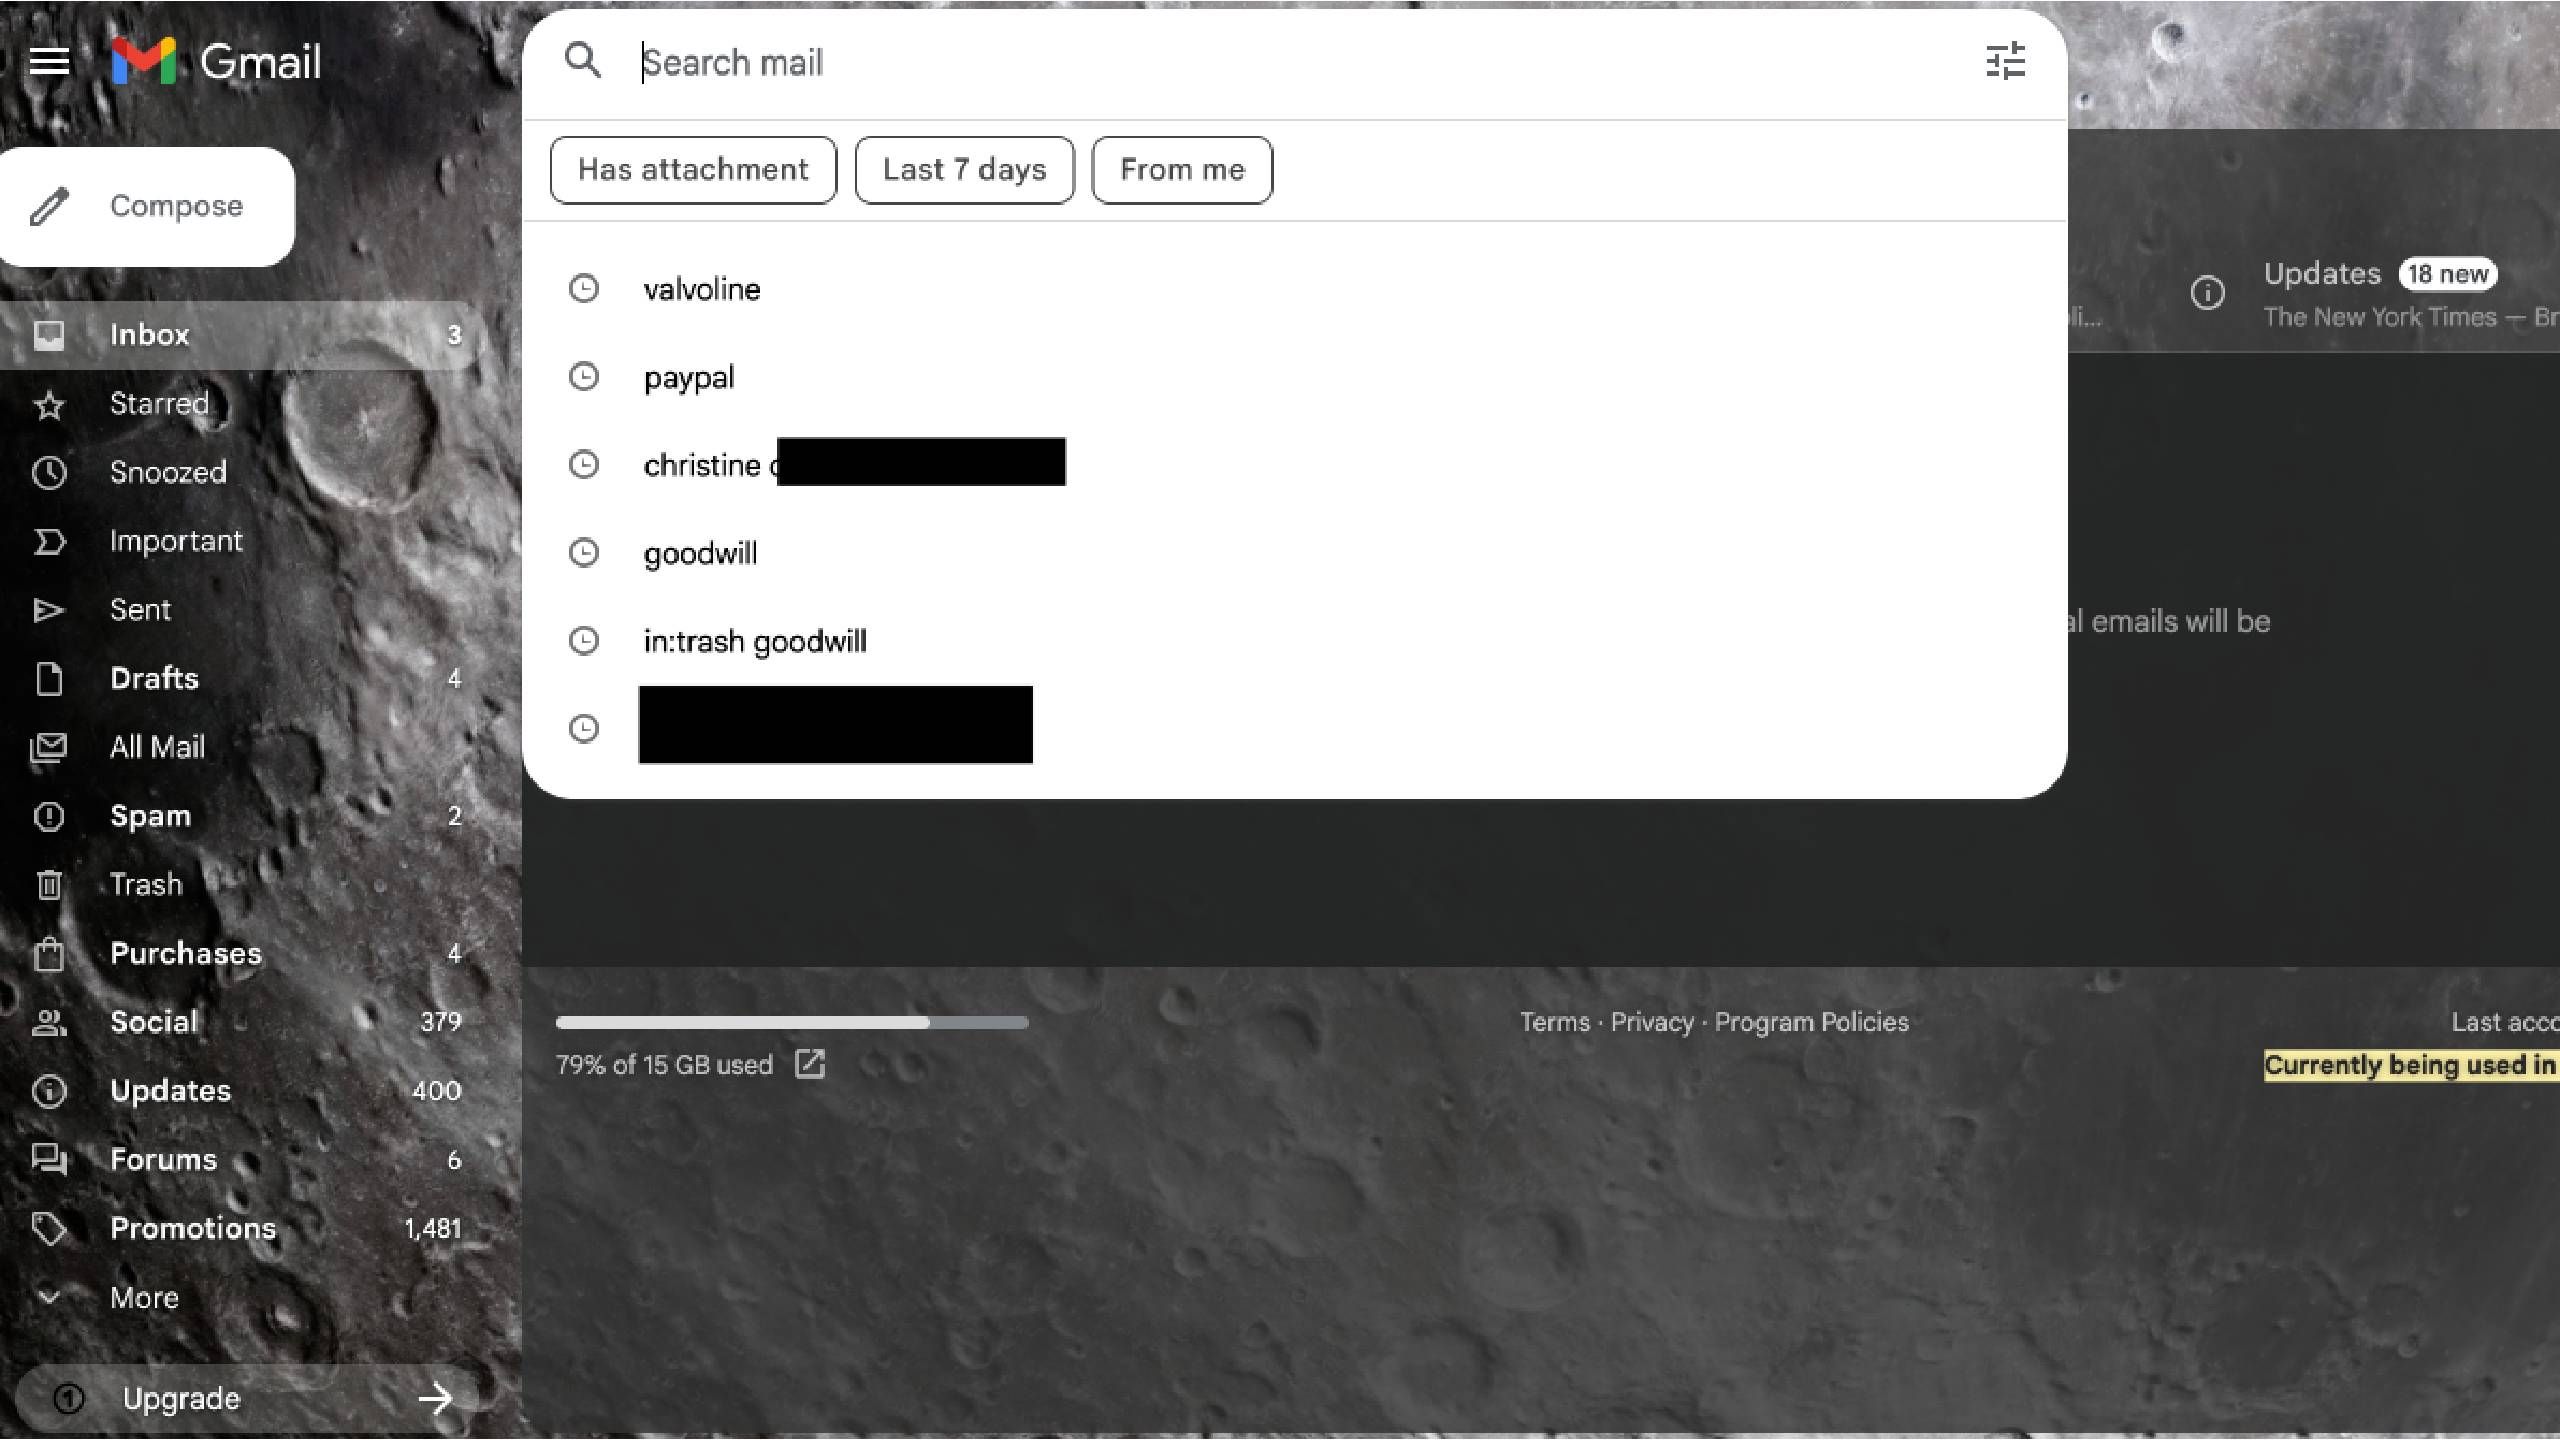The height and width of the screenshot is (1440, 2560).
Task: Click the Snoozed clock icon in sidebar
Action: 49,473
